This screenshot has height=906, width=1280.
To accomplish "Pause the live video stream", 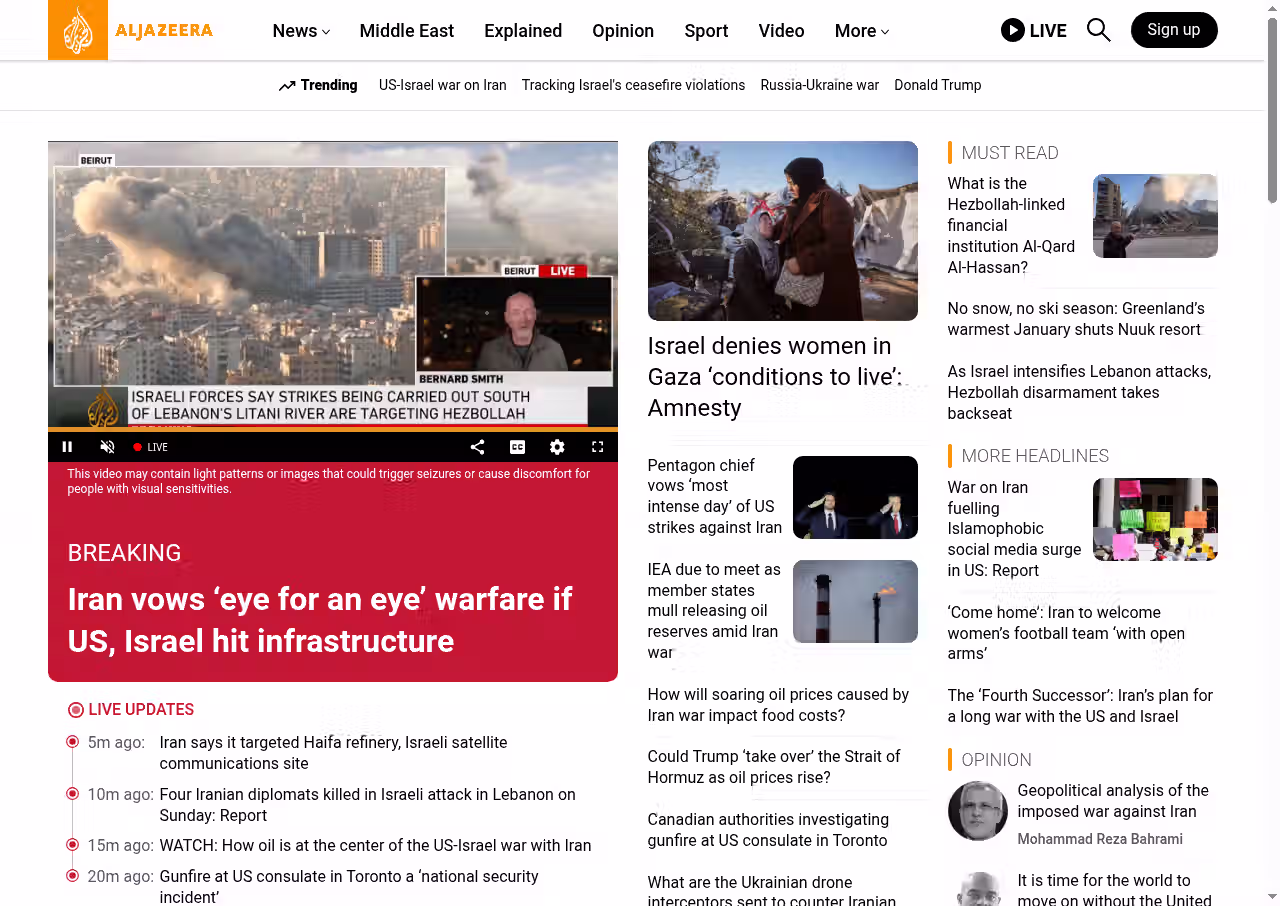I will click(68, 447).
